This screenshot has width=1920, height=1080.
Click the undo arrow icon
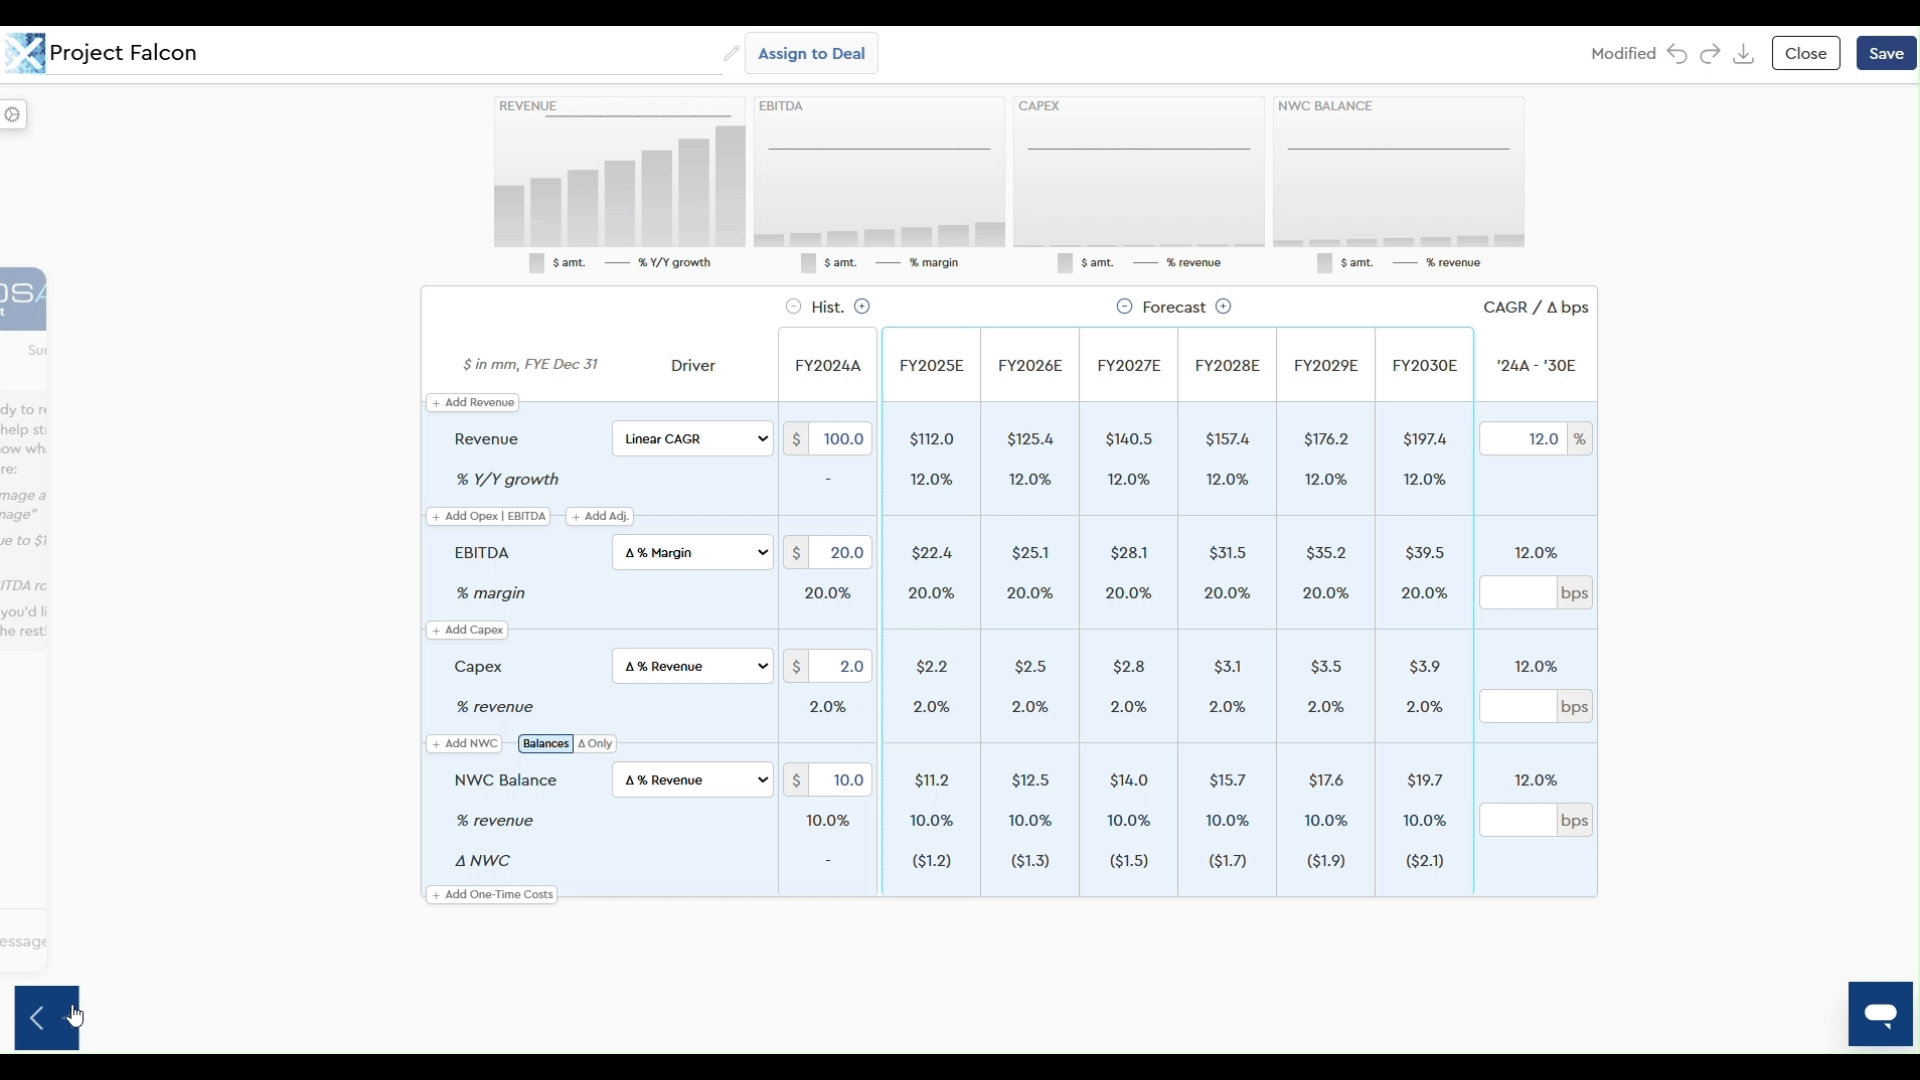point(1677,54)
